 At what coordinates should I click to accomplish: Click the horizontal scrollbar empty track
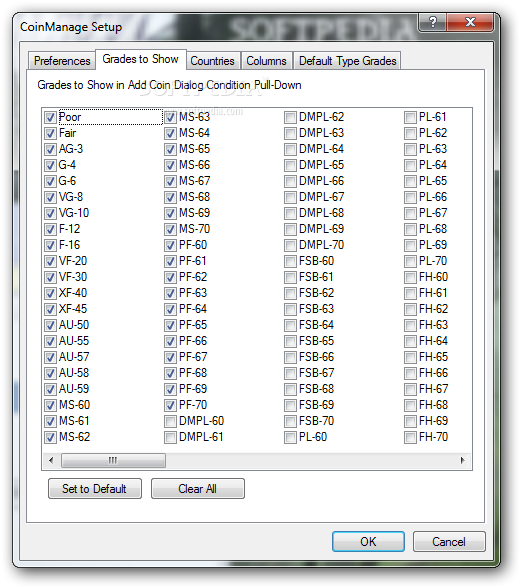pos(311,460)
